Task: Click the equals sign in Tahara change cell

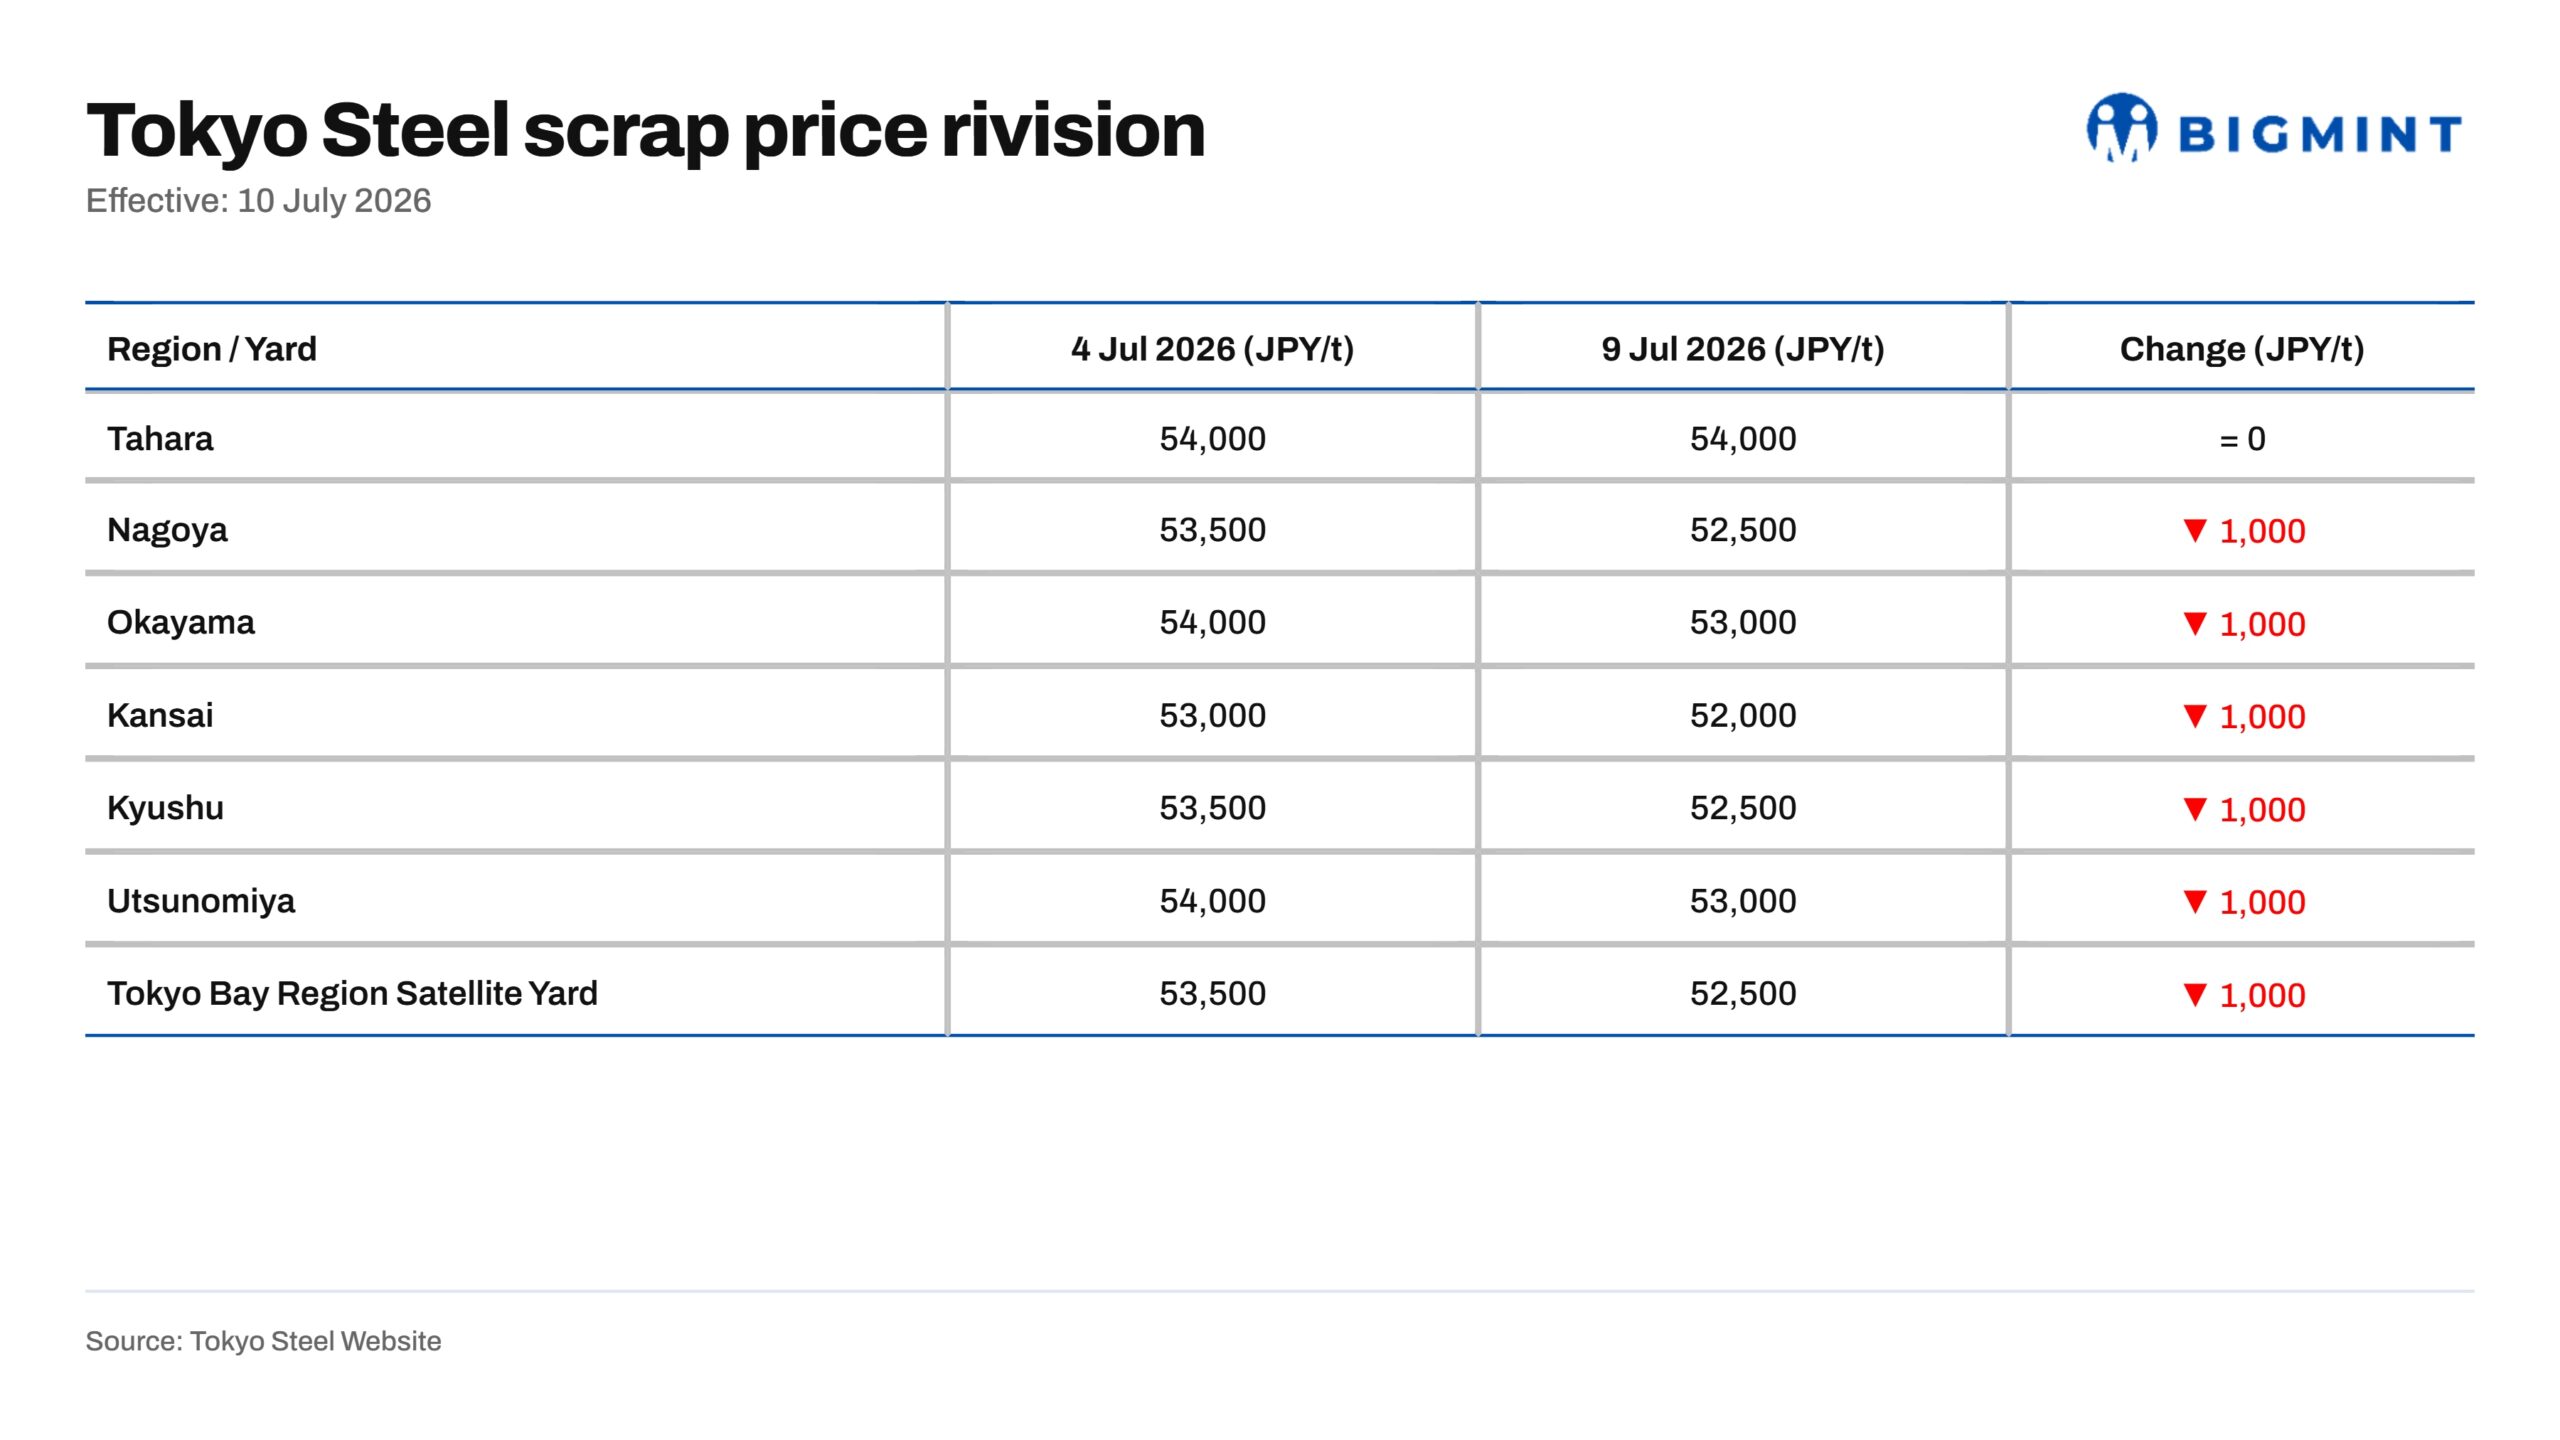Action: tap(2229, 440)
